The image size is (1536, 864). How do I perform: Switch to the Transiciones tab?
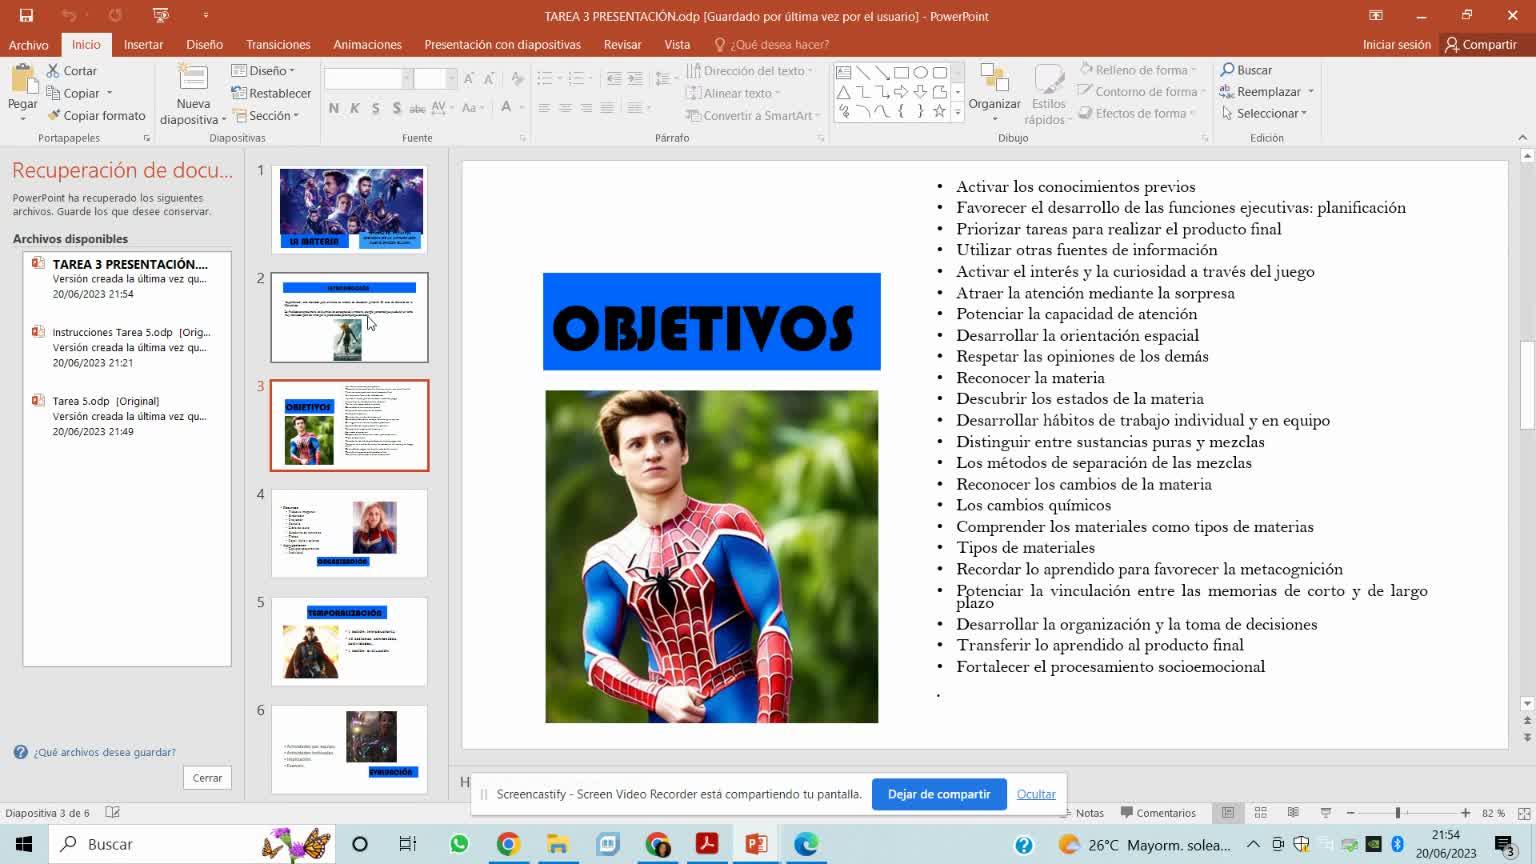tap(278, 44)
